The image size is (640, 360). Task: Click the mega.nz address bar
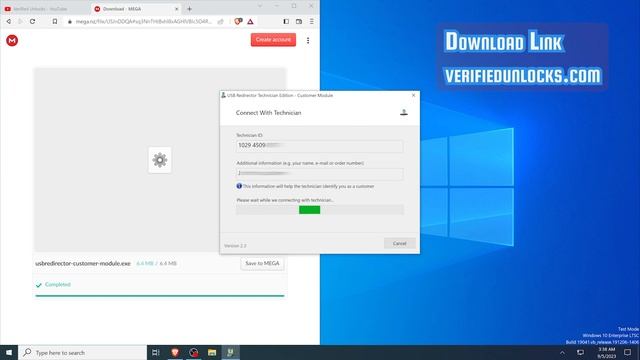coord(143,21)
